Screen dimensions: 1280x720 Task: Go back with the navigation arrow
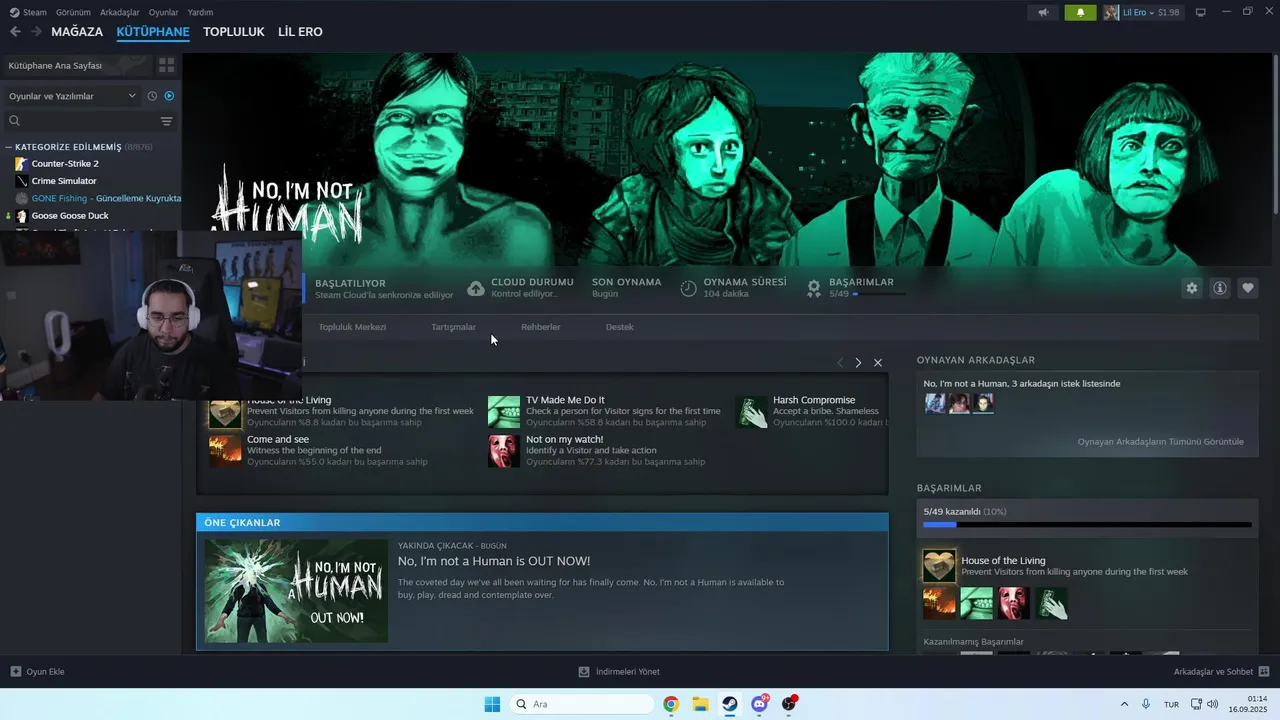tap(15, 32)
